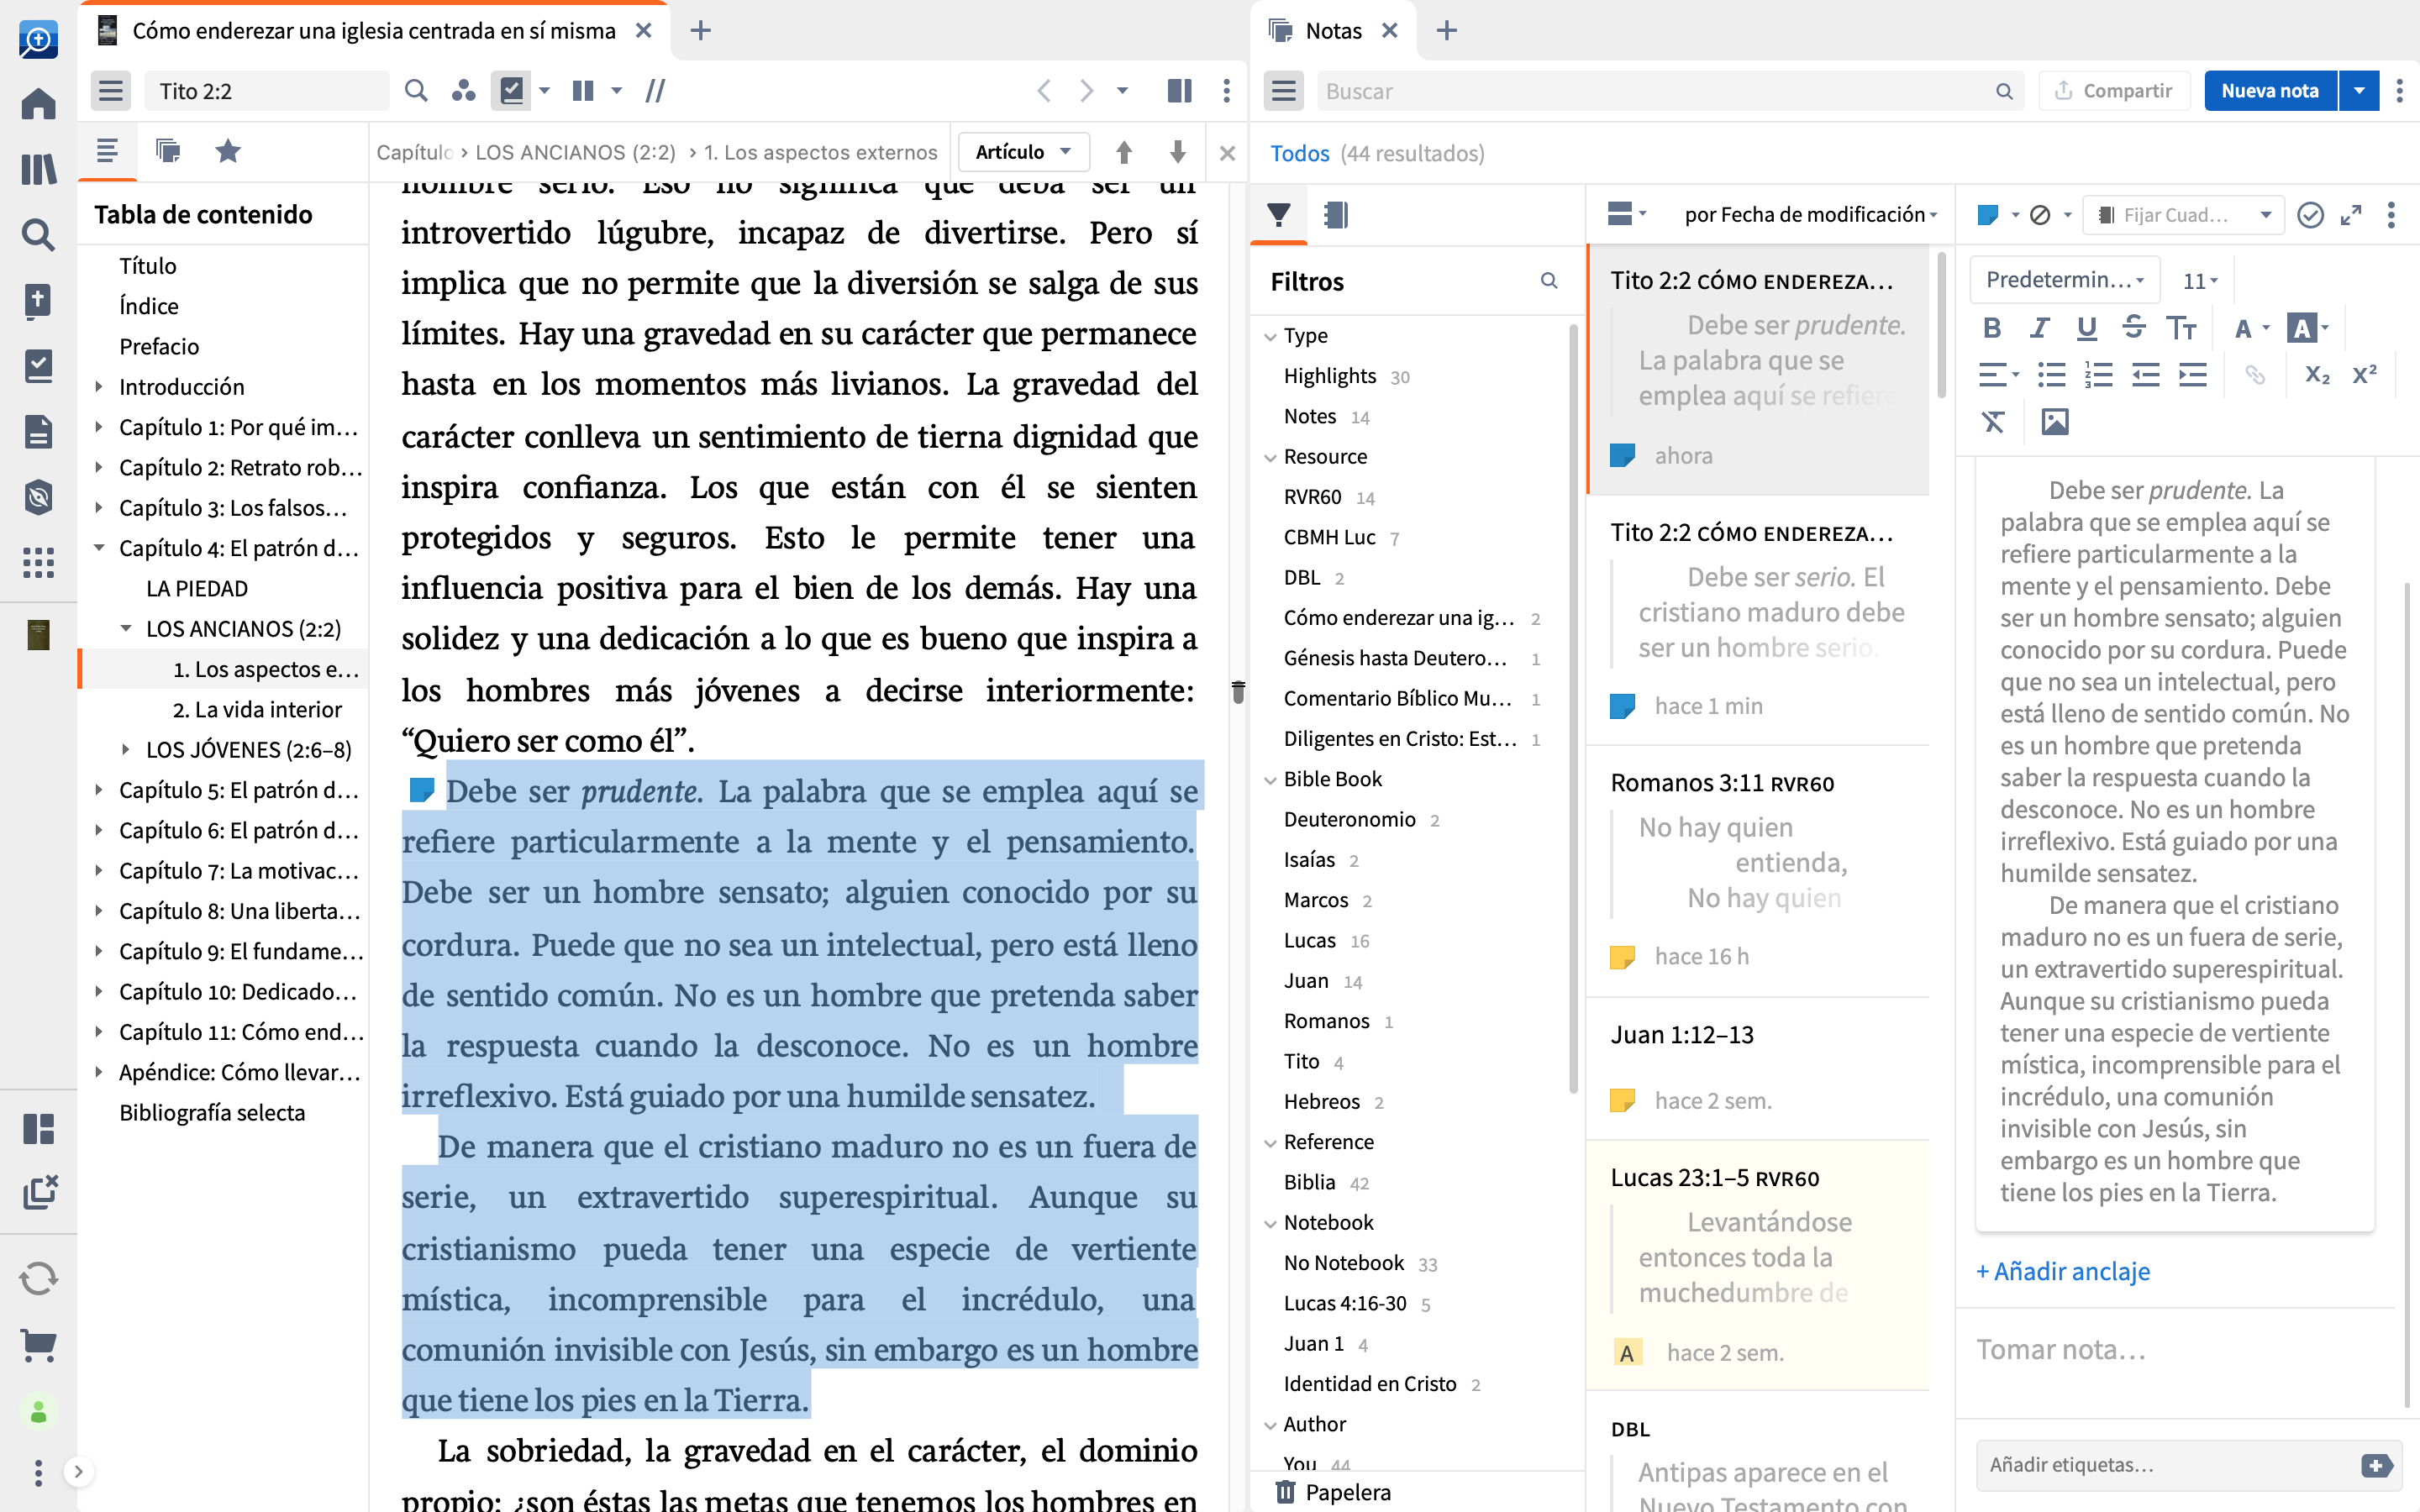Image resolution: width=2420 pixels, height=1512 pixels.
Task: Open the Library icon in sidebar
Action: click(x=38, y=169)
